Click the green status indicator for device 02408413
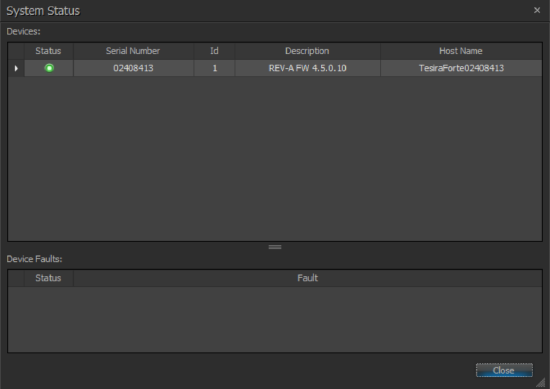 pyautogui.click(x=49, y=68)
